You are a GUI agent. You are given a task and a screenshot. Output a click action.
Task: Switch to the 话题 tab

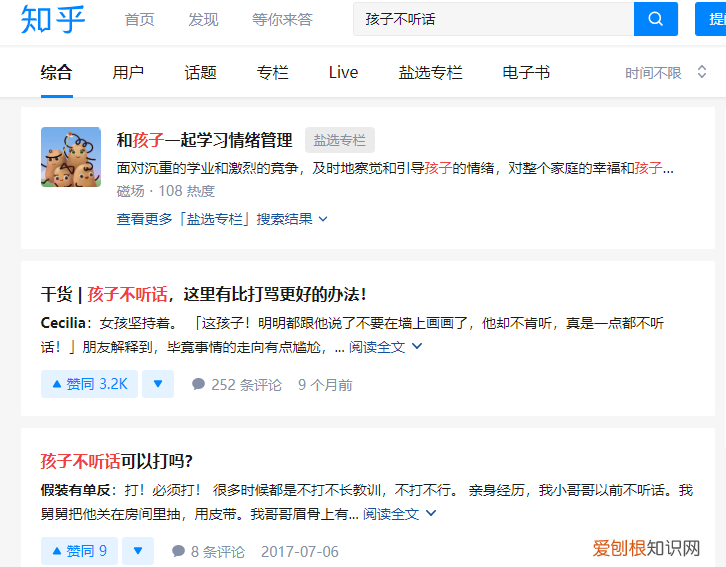(200, 73)
